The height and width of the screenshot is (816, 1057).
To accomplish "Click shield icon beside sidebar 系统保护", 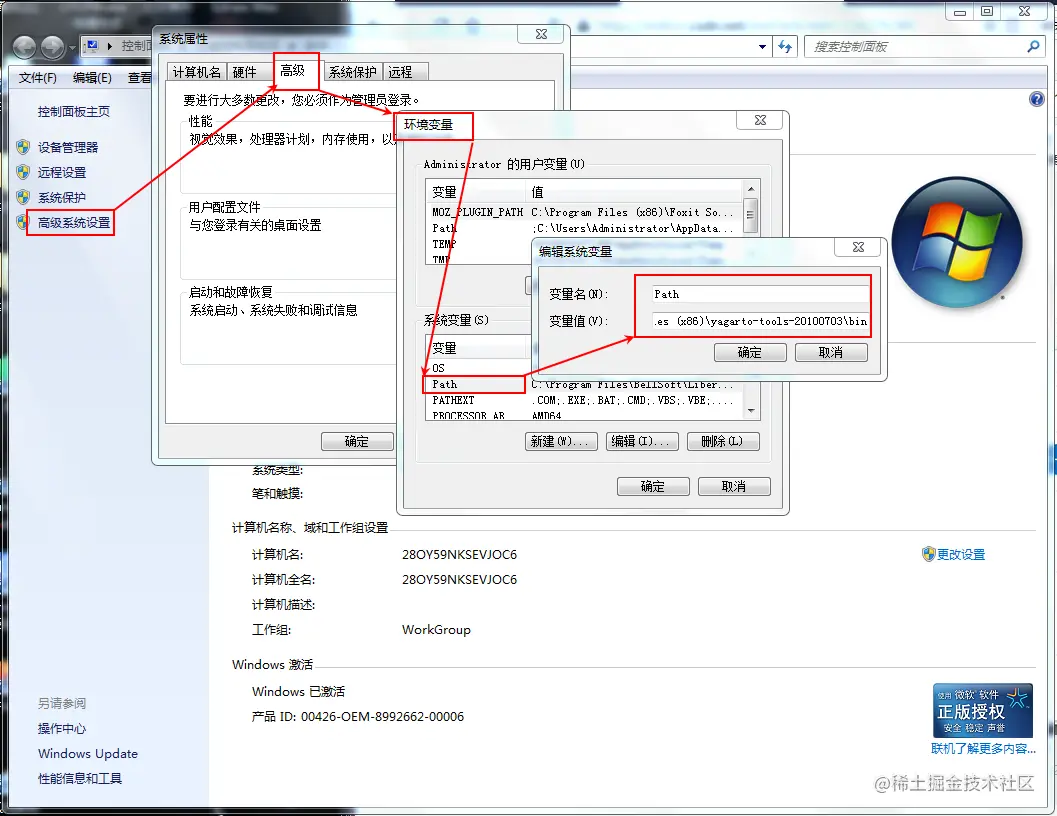I will tap(24, 197).
